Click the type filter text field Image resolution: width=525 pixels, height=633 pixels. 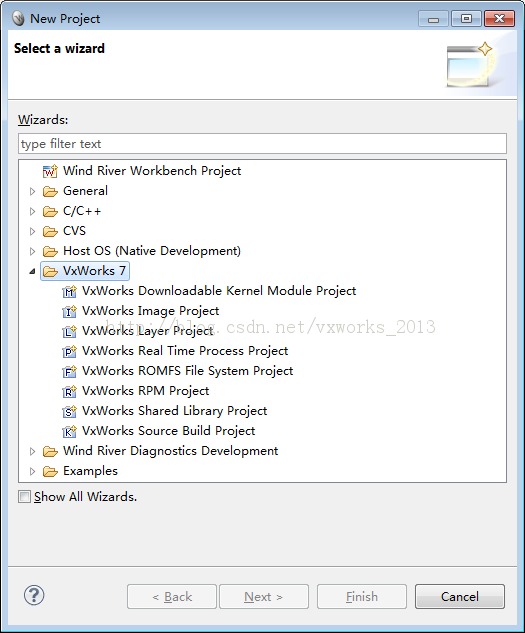click(262, 144)
